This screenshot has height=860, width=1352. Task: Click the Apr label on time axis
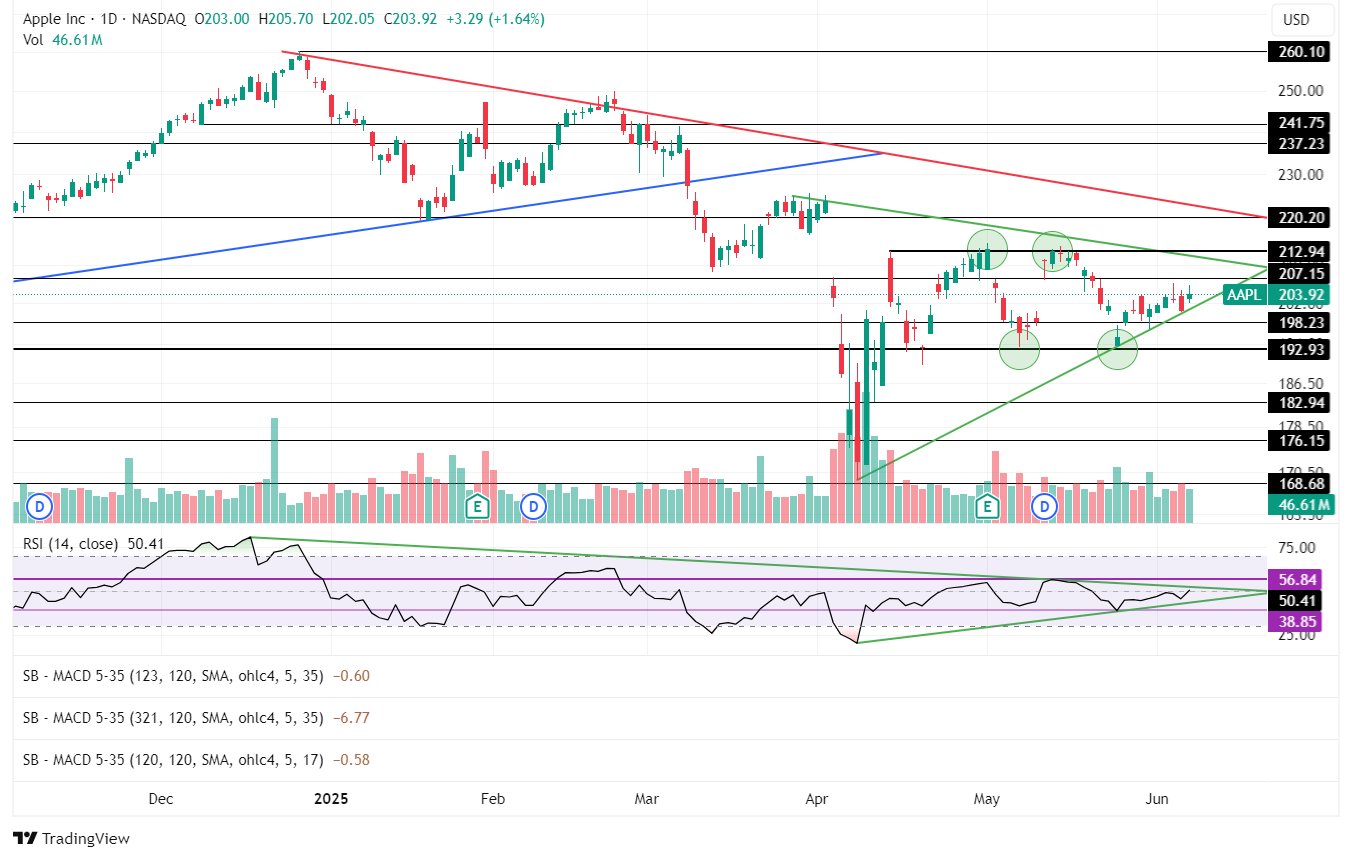[x=817, y=798]
